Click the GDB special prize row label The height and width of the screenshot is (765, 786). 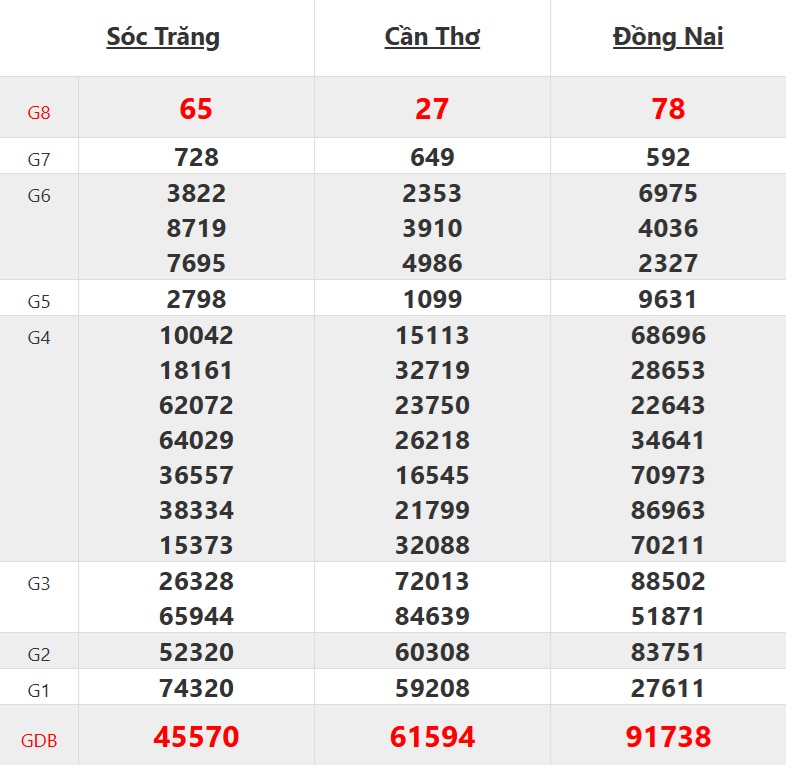pos(39,741)
